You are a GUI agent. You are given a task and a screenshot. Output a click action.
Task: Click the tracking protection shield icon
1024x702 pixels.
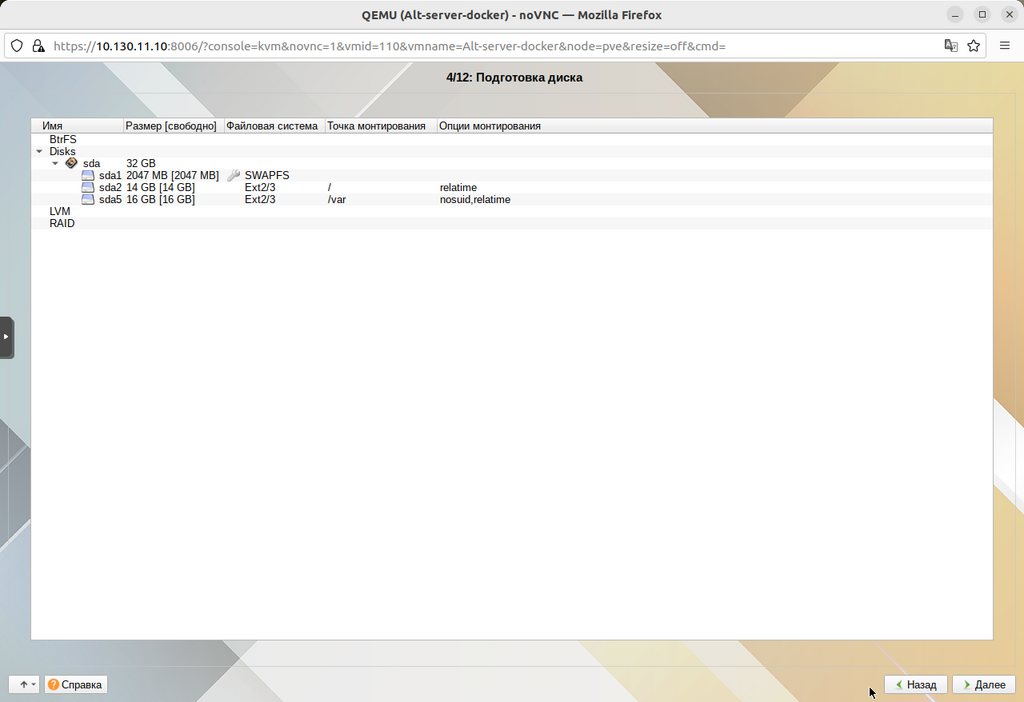pyautogui.click(x=17, y=46)
